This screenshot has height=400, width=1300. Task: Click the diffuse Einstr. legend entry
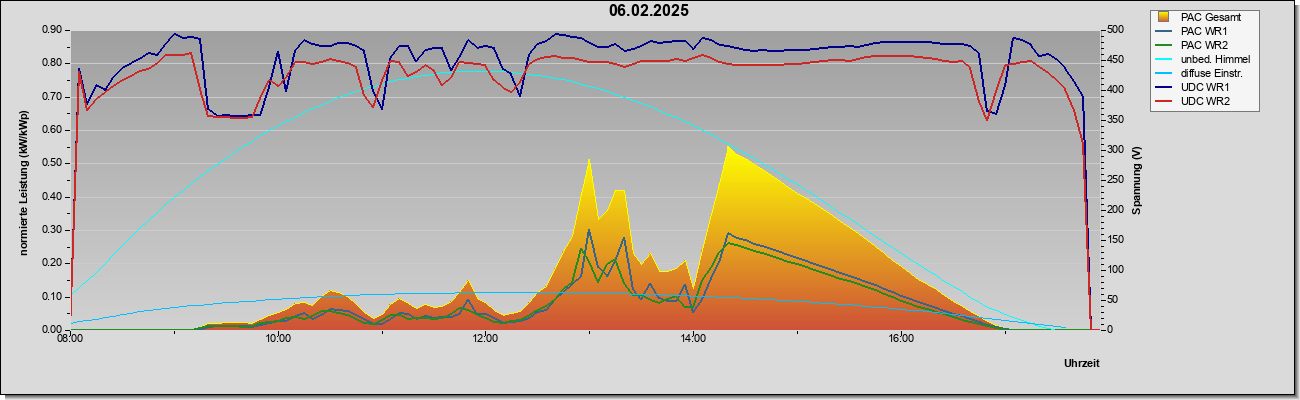[x=1200, y=73]
